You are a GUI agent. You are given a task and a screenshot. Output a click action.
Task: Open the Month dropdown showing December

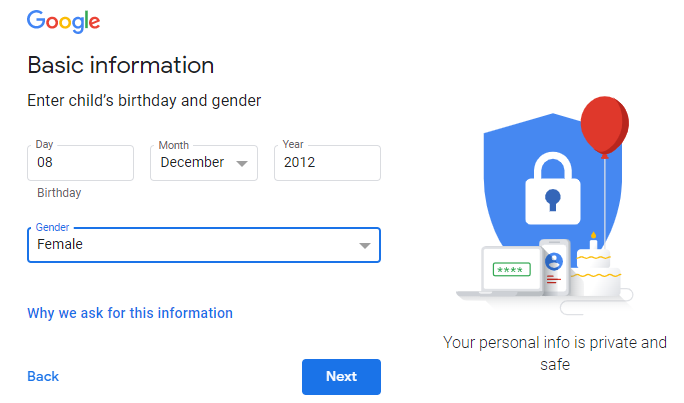[x=204, y=163]
